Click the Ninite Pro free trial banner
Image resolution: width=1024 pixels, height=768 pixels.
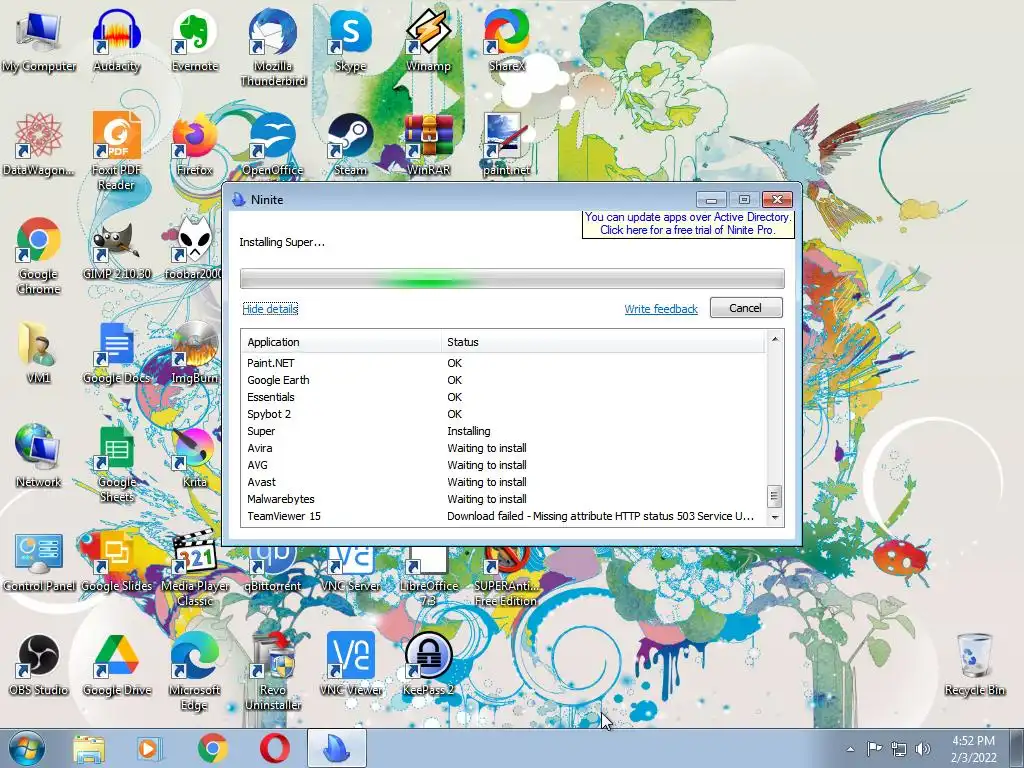coord(688,223)
